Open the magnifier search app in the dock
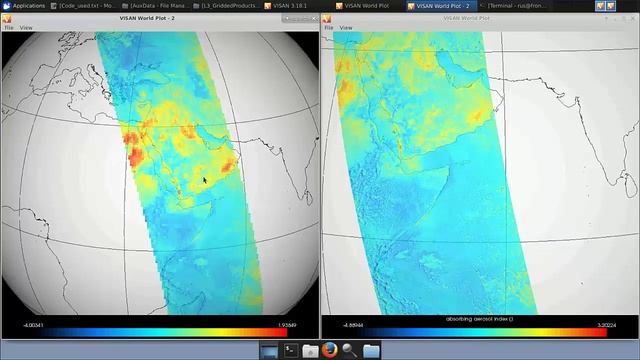640x360 pixels. click(x=349, y=351)
